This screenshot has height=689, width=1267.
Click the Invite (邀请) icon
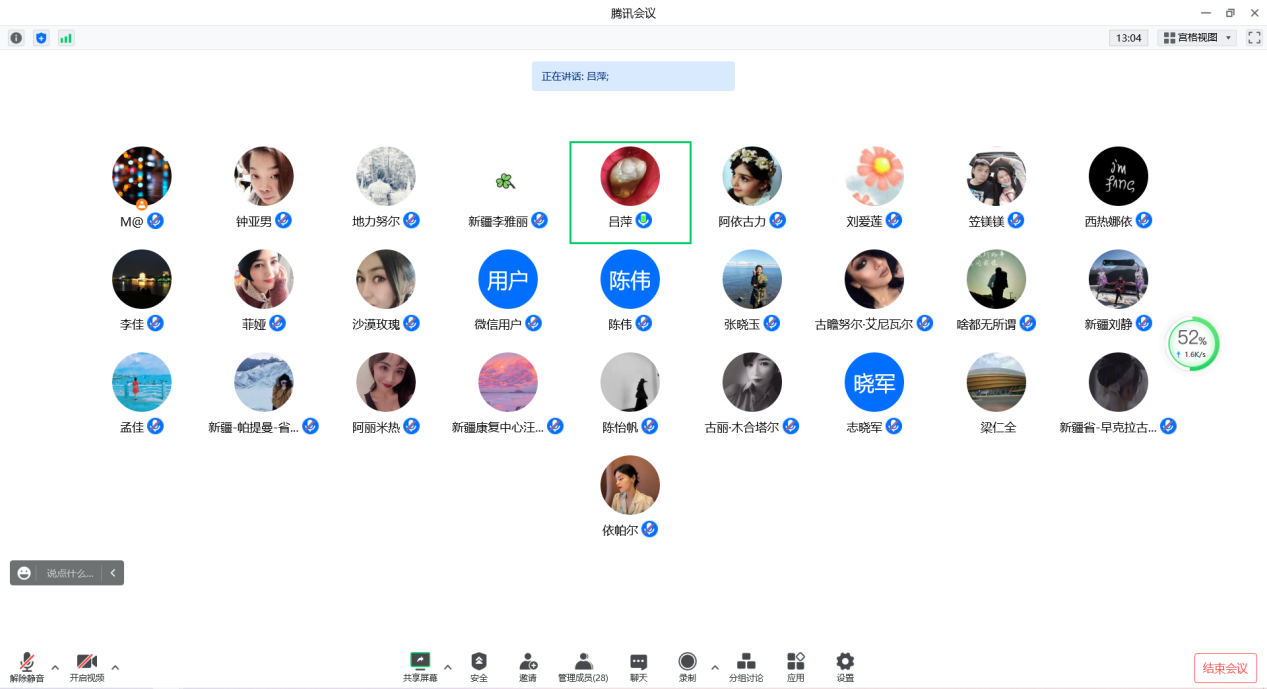[528, 662]
